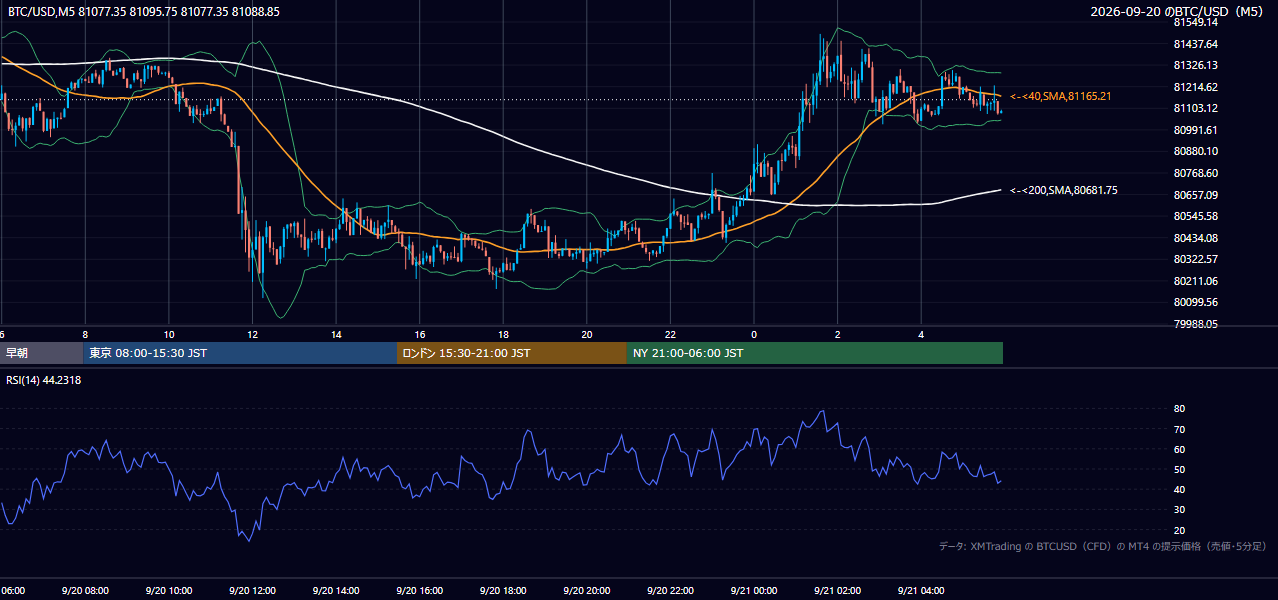Image resolution: width=1278 pixels, height=600 pixels.
Task: Click the 80099.56 price axis value
Action: 1195,302
